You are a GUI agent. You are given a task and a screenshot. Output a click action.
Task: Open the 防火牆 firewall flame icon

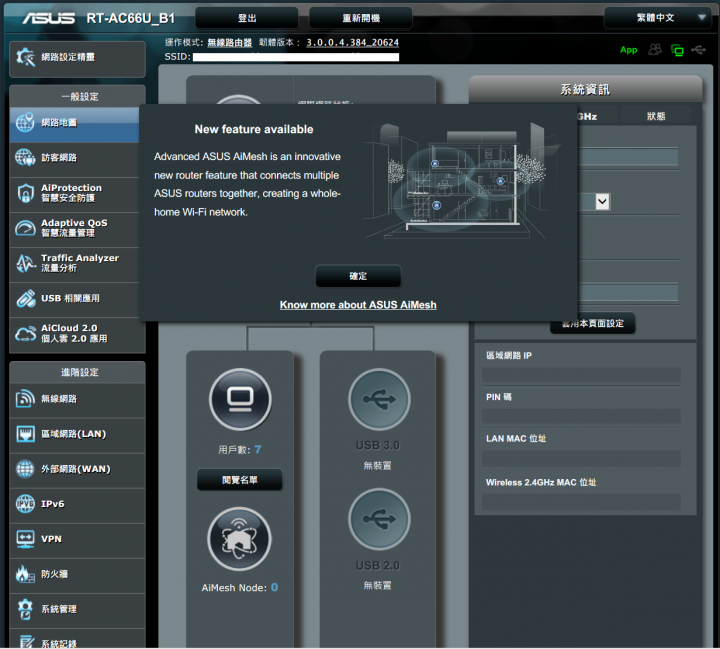click(x=25, y=574)
